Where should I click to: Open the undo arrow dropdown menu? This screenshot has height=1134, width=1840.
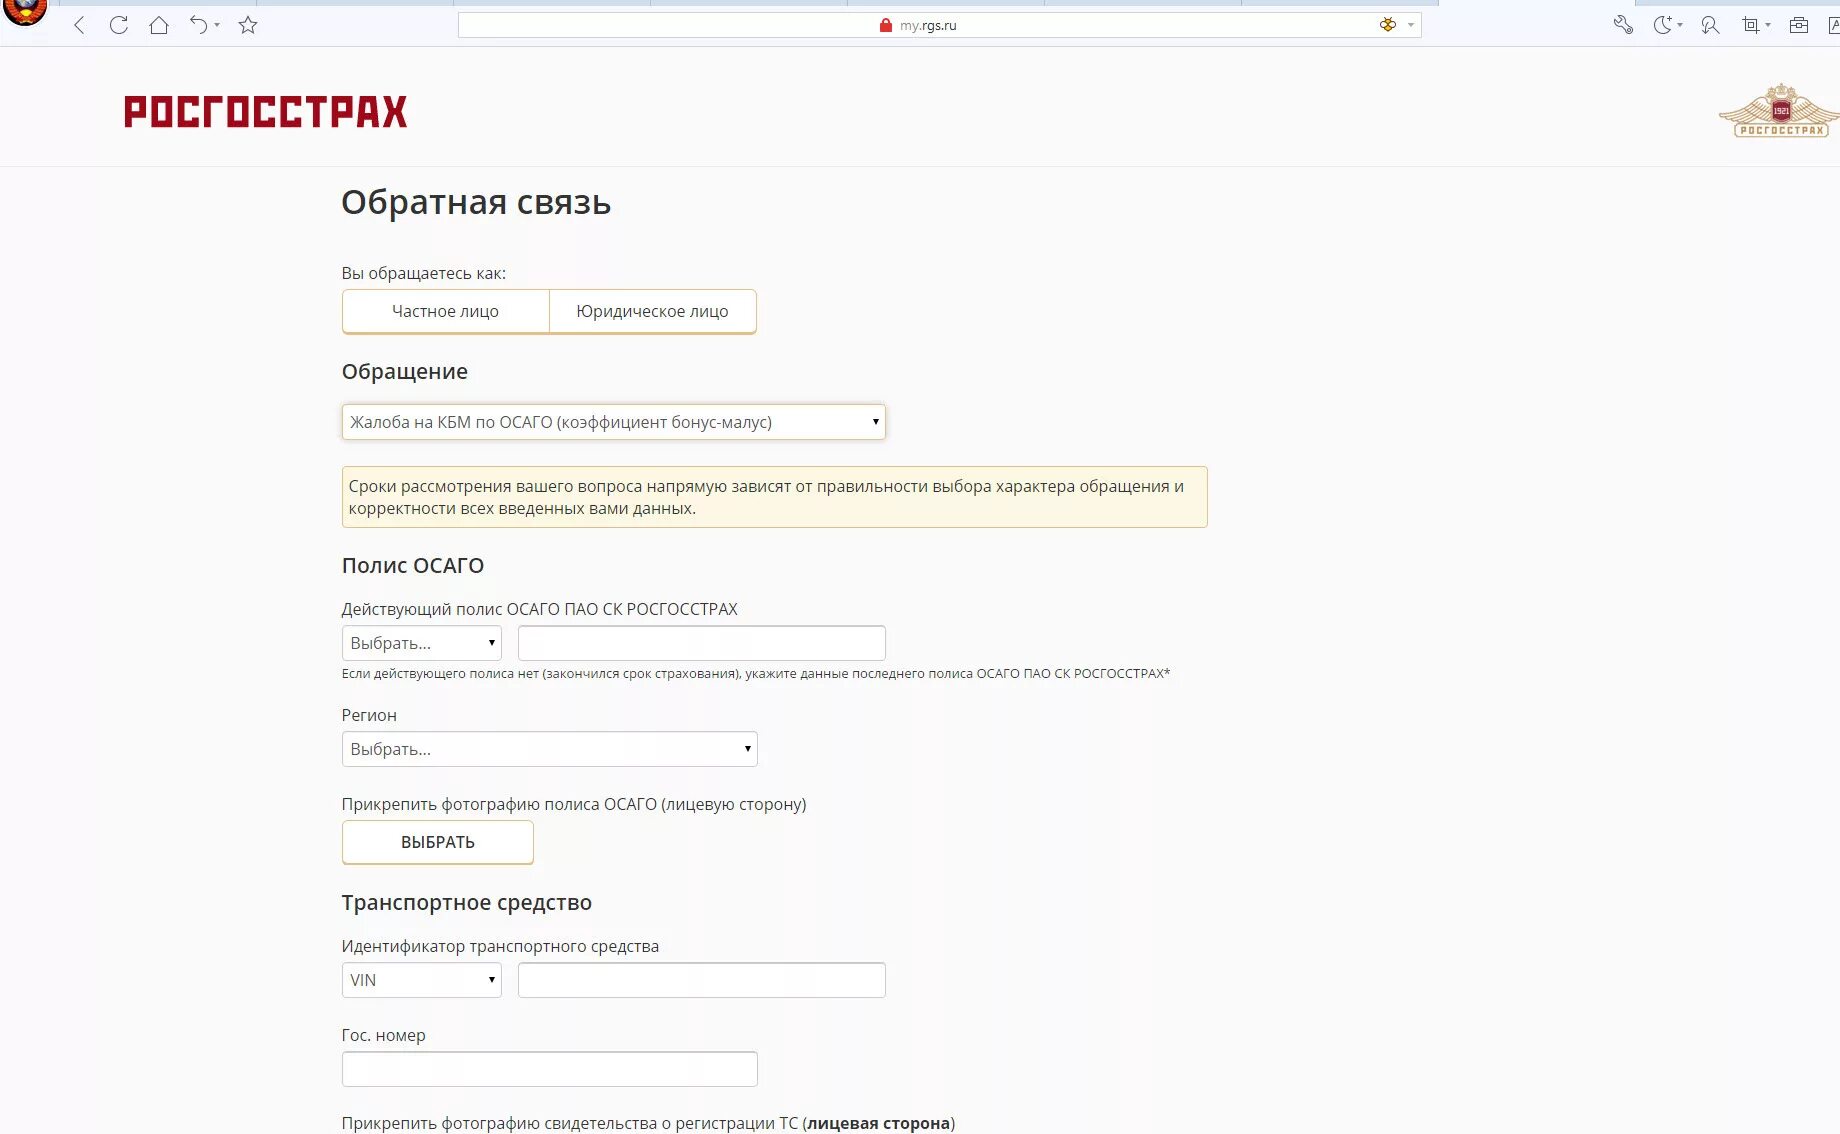(x=217, y=25)
